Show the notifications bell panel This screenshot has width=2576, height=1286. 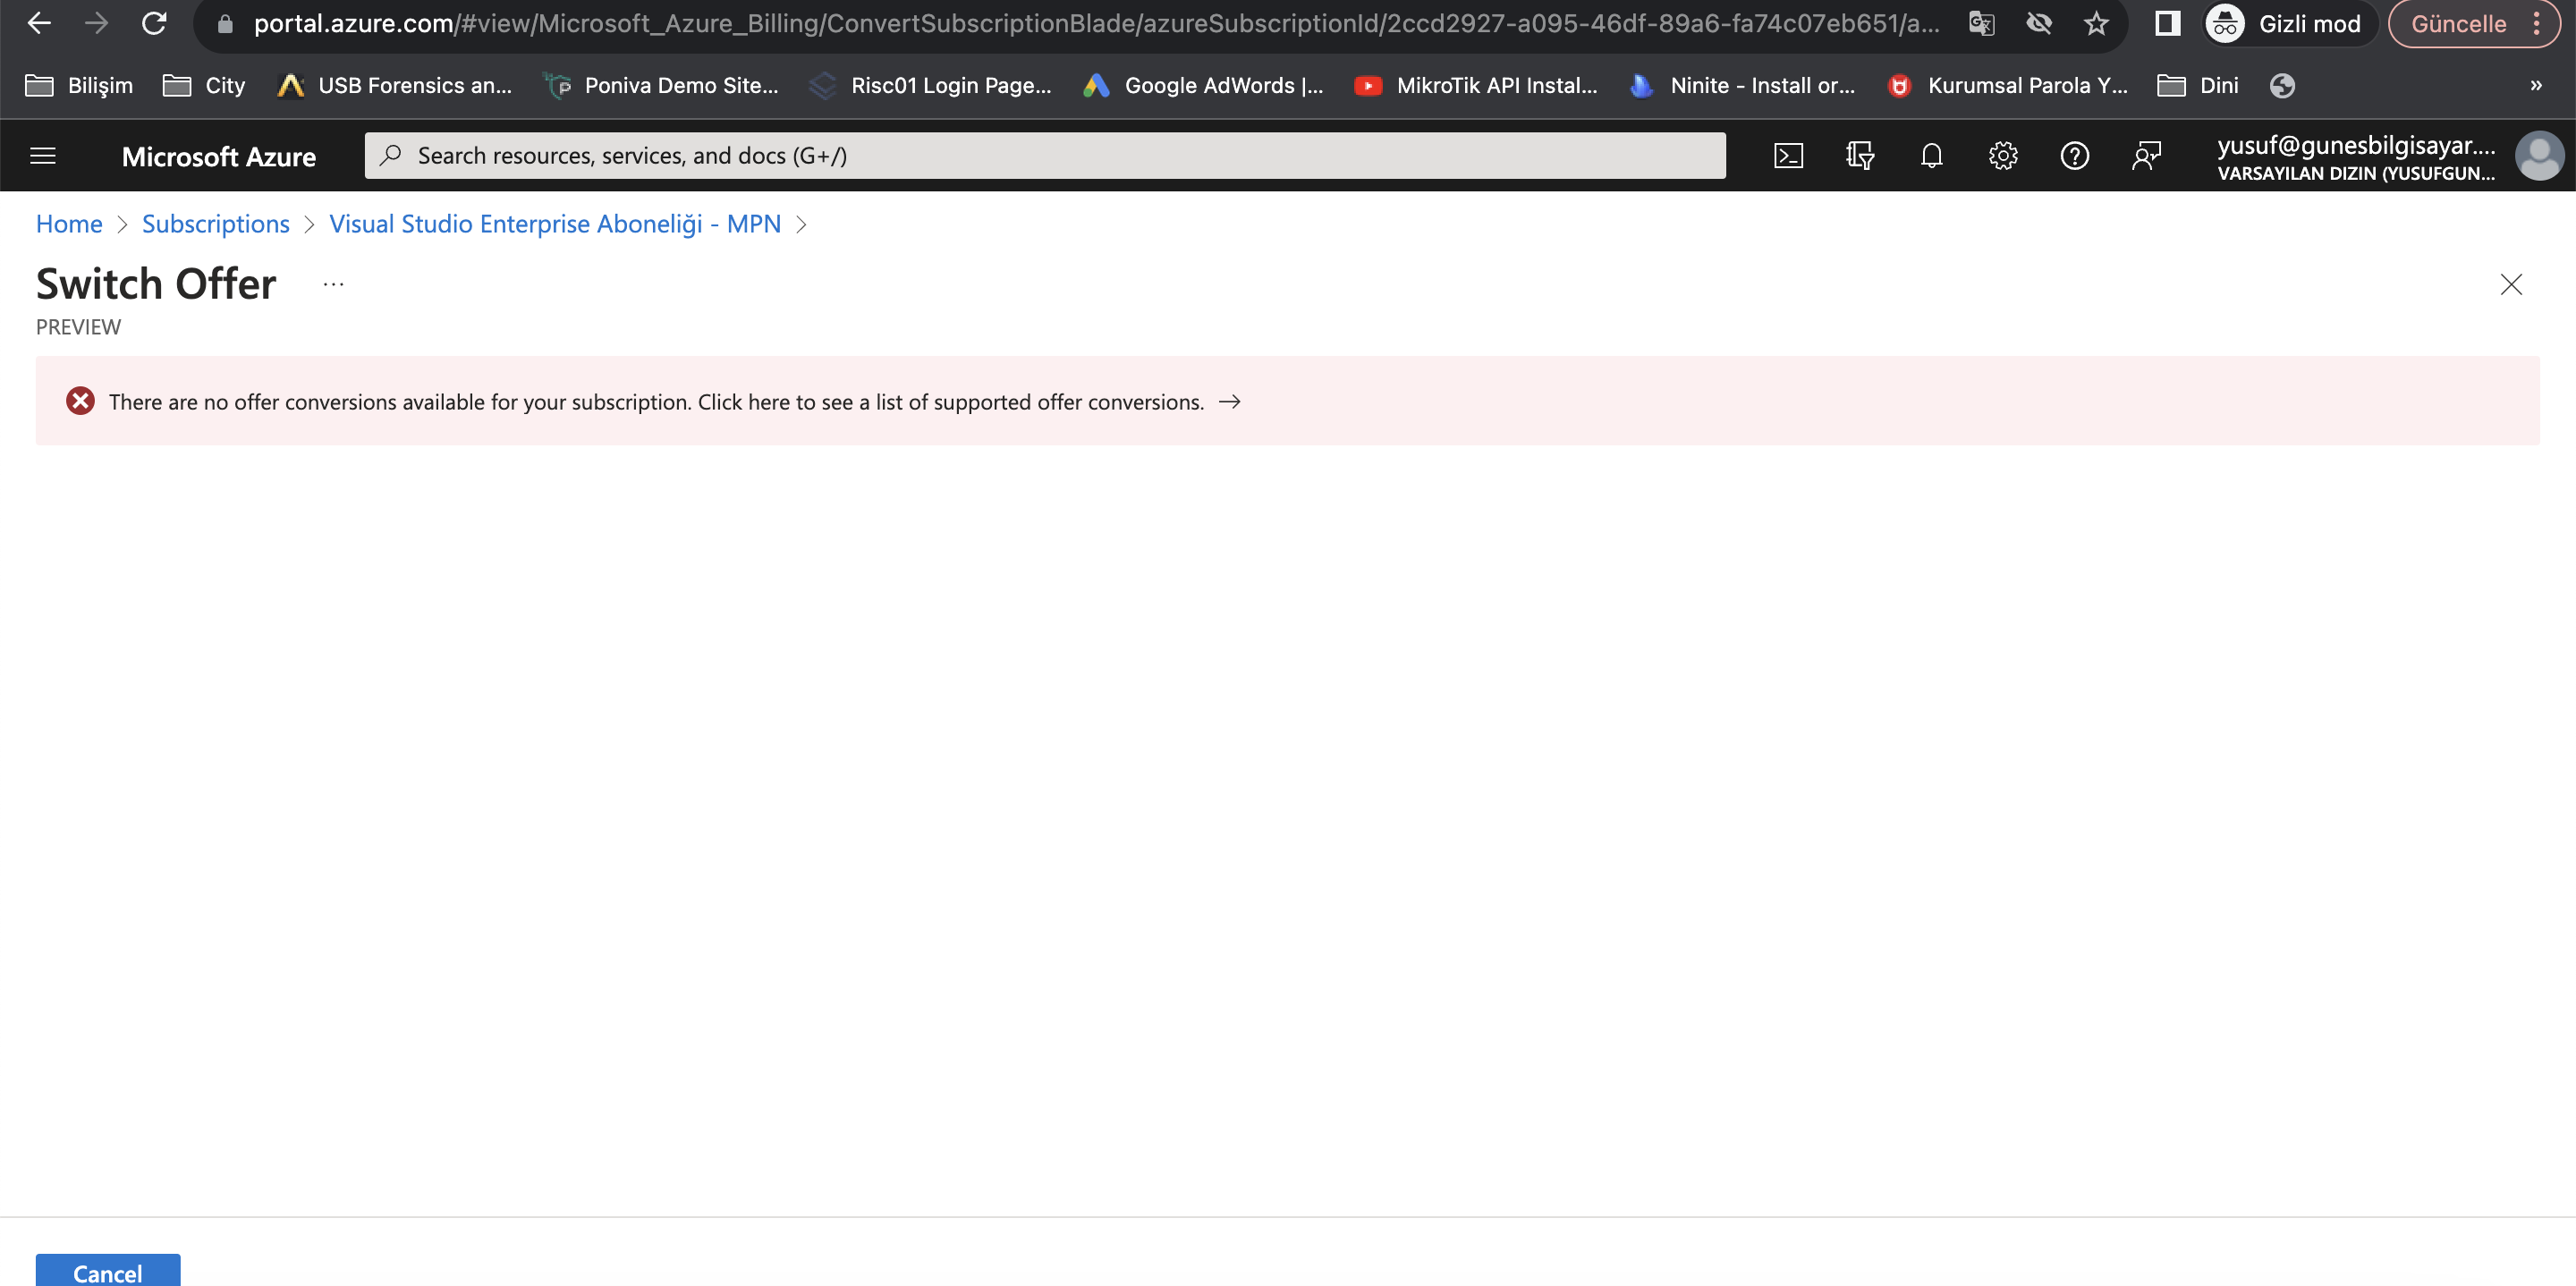point(1932,156)
